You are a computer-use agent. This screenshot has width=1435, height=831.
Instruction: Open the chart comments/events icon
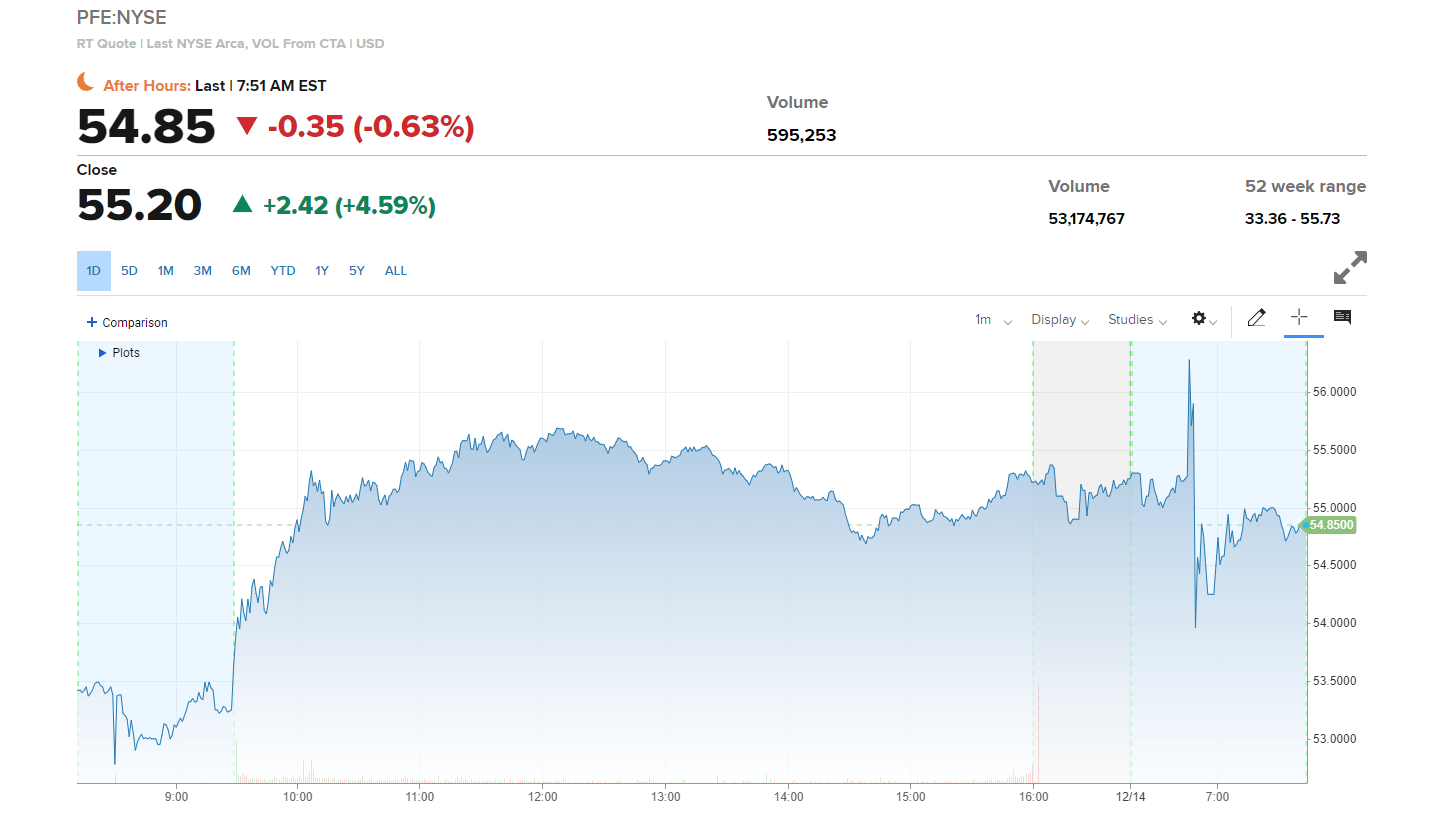pos(1342,318)
